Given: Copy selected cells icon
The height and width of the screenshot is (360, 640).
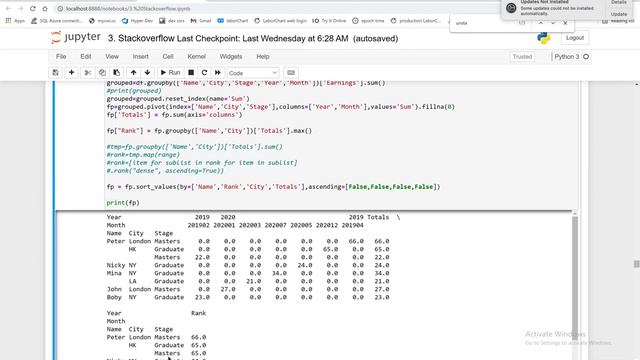Looking at the screenshot, I should pyautogui.click(x=102, y=73).
